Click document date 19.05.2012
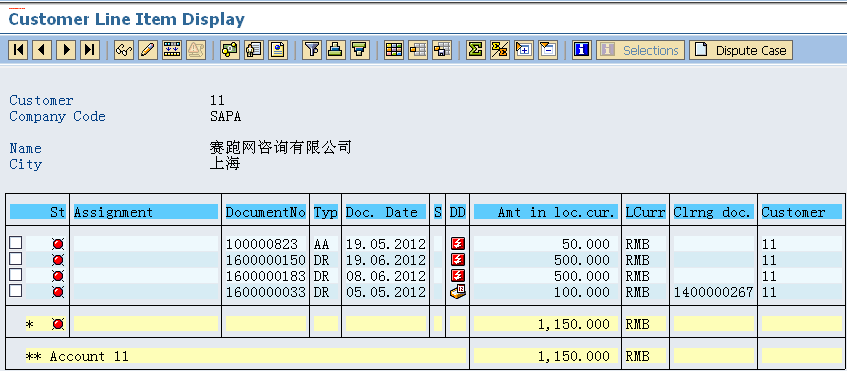The width and height of the screenshot is (847, 371). [386, 244]
